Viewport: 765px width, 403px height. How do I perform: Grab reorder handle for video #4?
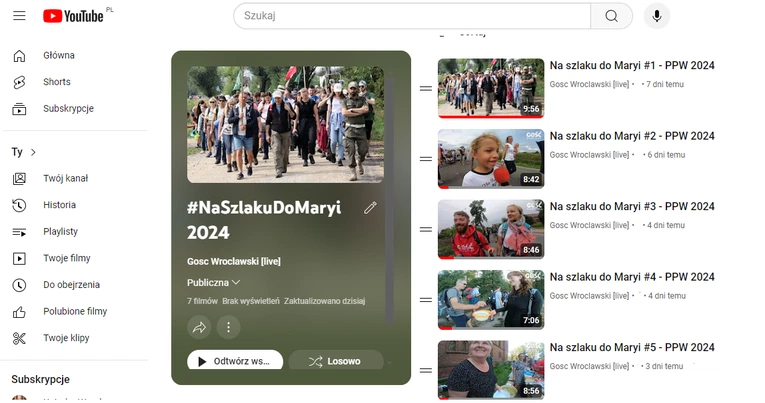(426, 300)
